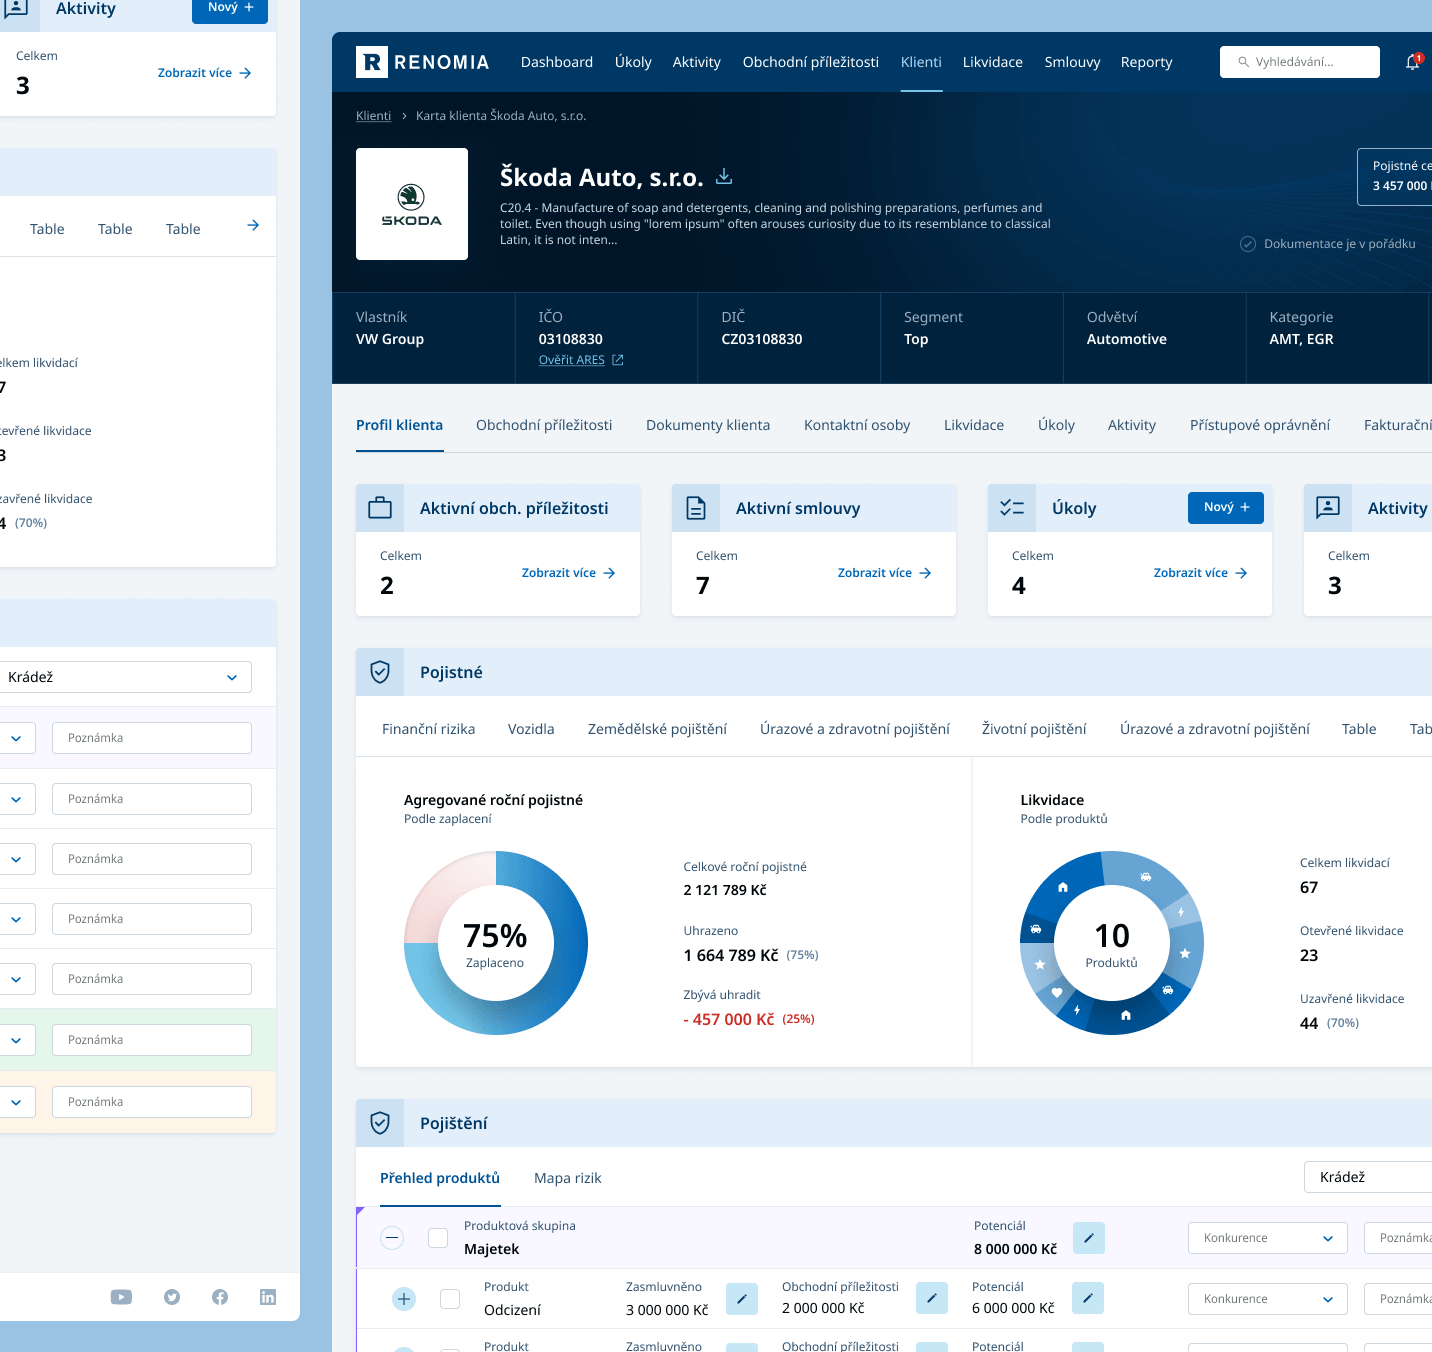Edit the Potenciál value for Majetek
The height and width of the screenshot is (1352, 1432).
[1089, 1238]
